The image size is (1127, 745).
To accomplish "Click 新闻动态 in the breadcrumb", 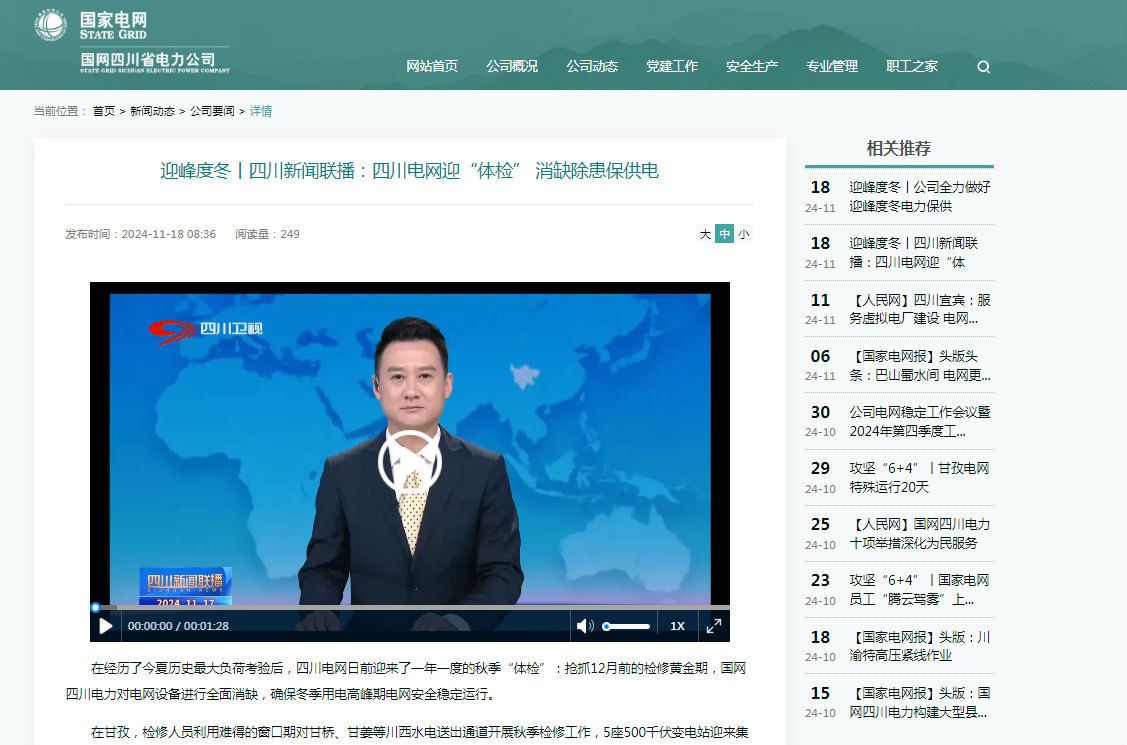I will coord(152,111).
